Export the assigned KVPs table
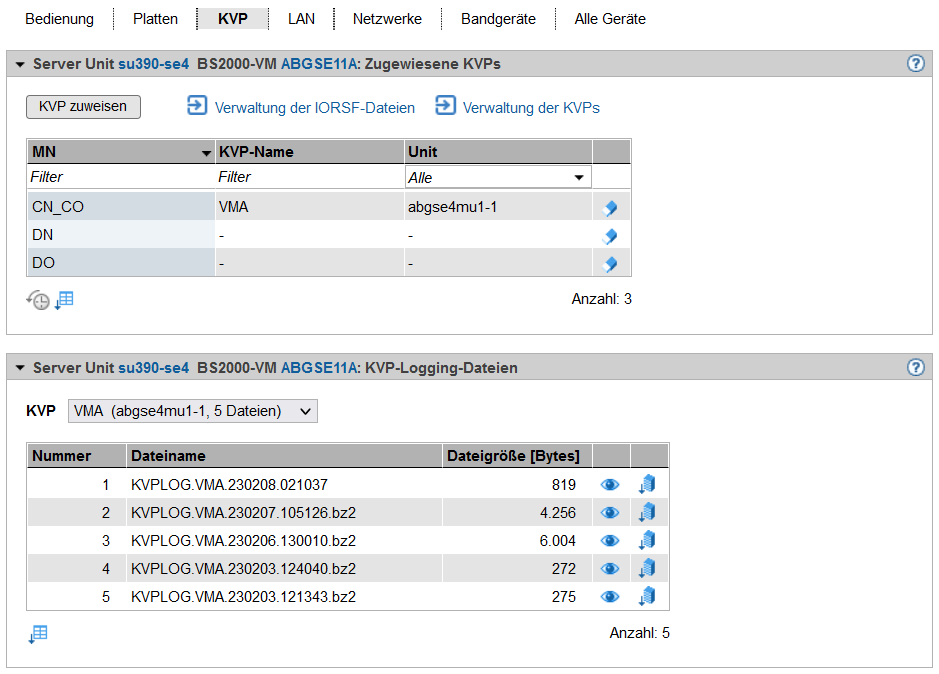Image resolution: width=939 pixels, height=674 pixels. pos(65,299)
